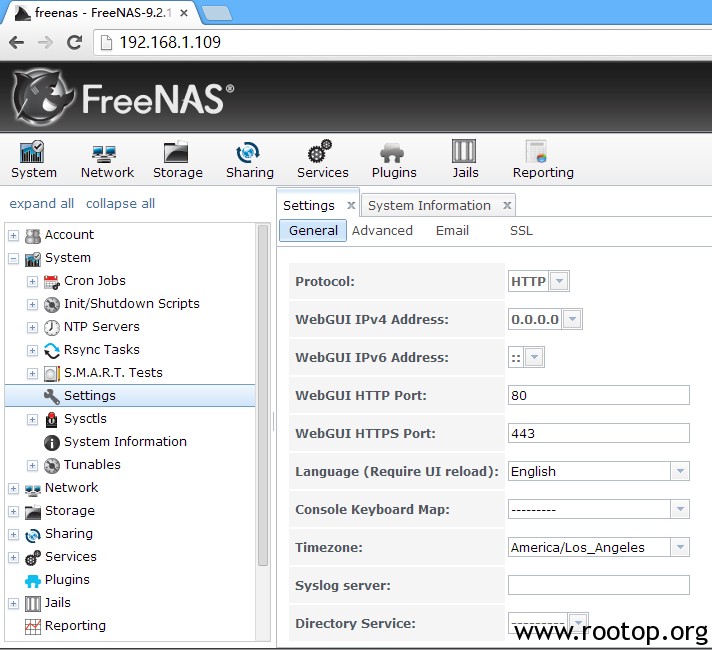
Task: Expand the Account tree node
Action: coord(14,235)
